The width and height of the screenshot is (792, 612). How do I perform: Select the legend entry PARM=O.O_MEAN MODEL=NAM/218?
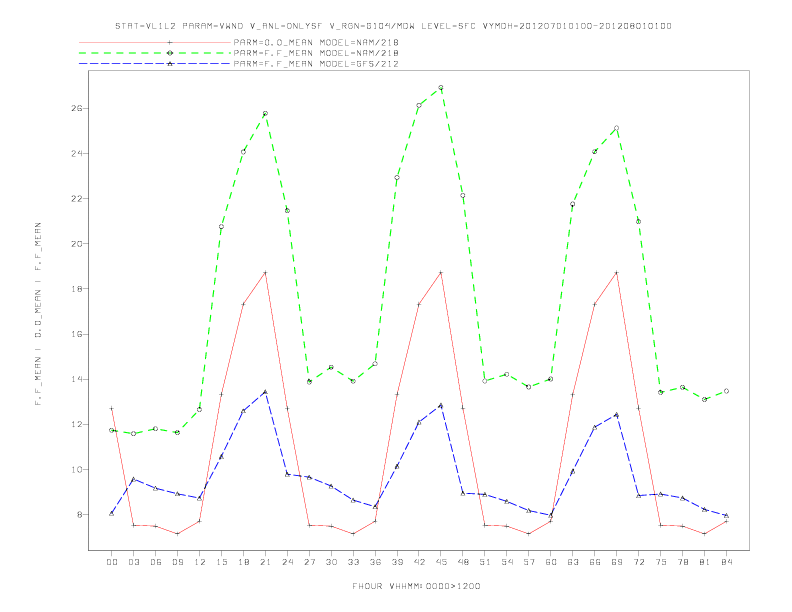pos(316,42)
